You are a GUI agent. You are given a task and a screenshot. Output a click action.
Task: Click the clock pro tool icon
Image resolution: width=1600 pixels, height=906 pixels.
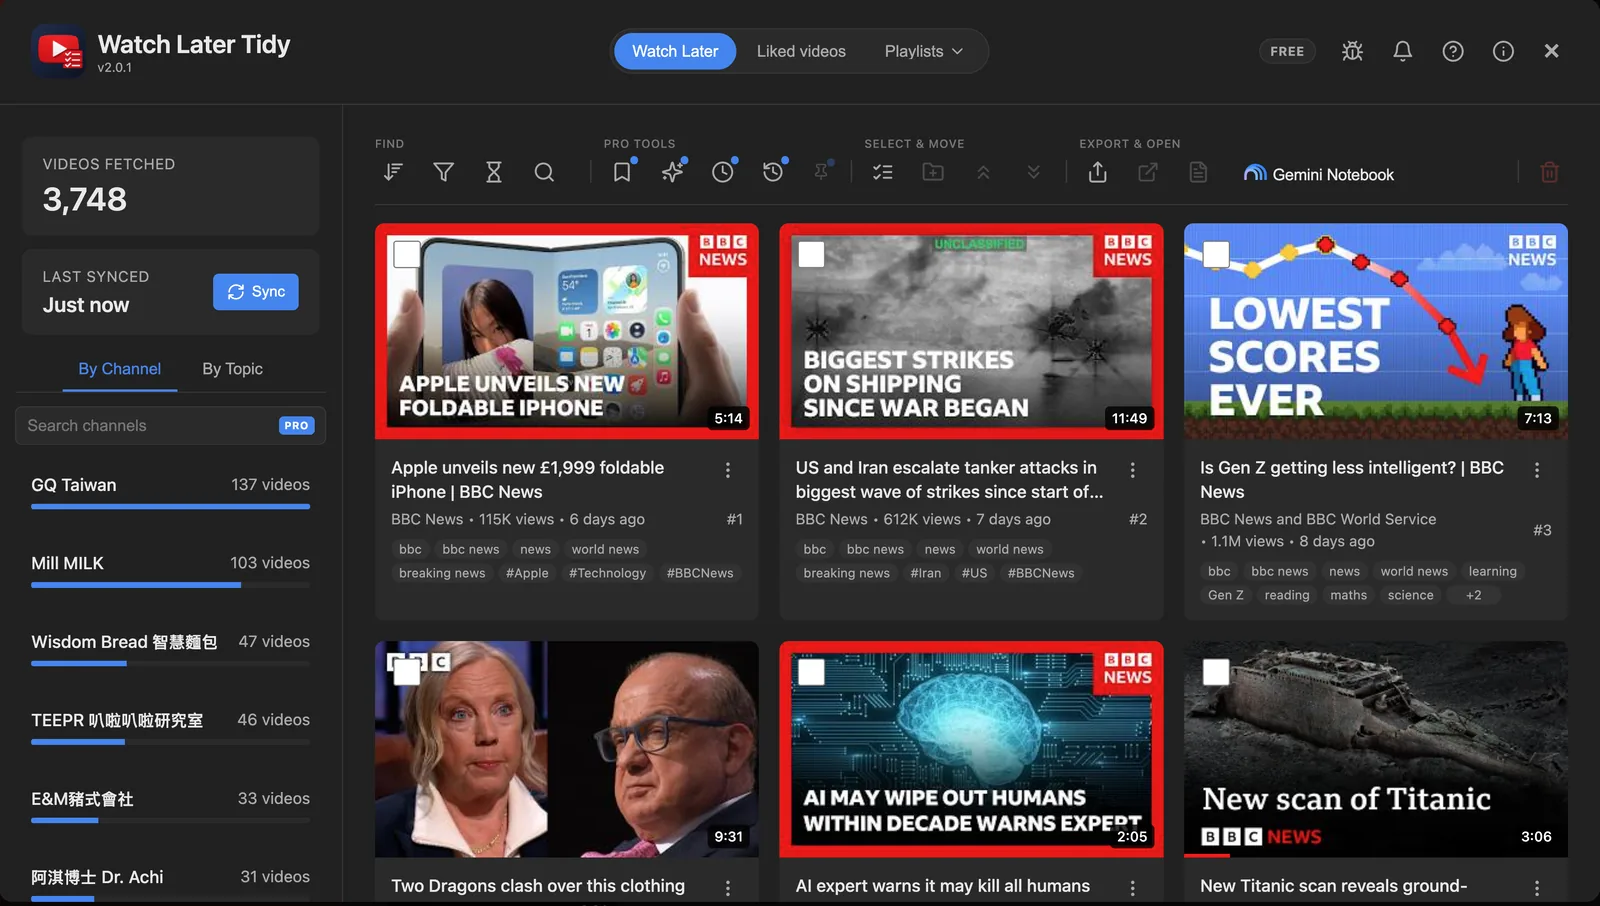pyautogui.click(x=722, y=172)
